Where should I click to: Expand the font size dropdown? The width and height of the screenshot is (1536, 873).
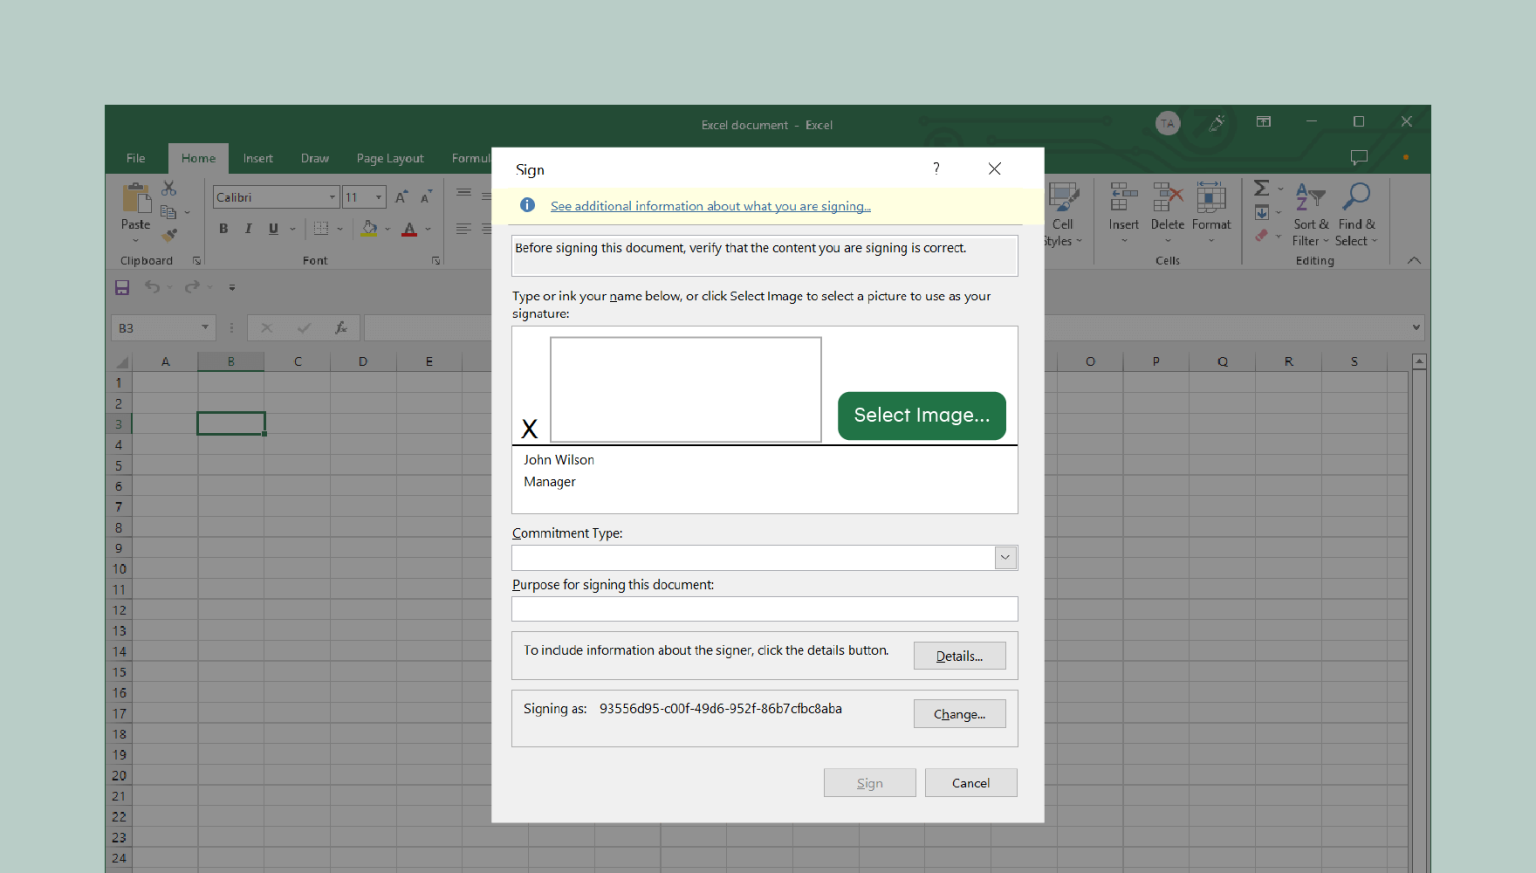coord(377,196)
